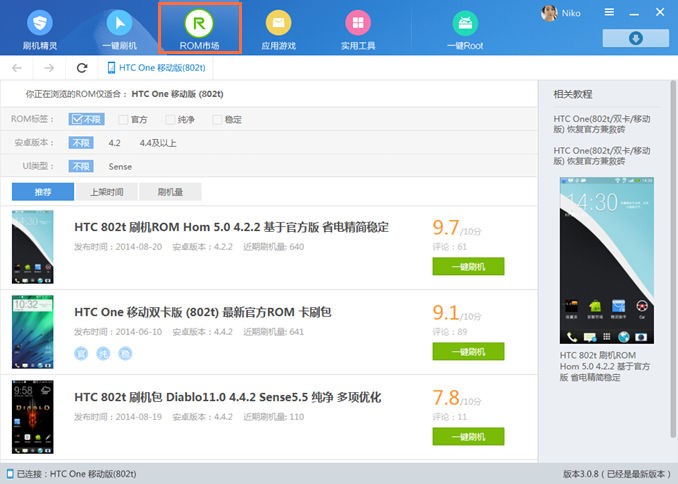Open the 刷机精灵 home icon

pos(40,30)
